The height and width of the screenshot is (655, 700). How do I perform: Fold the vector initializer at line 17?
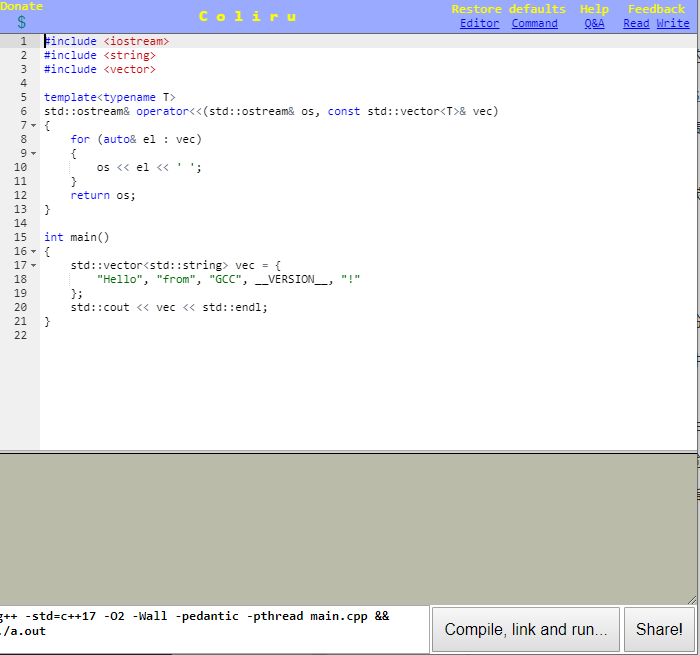[34, 266]
